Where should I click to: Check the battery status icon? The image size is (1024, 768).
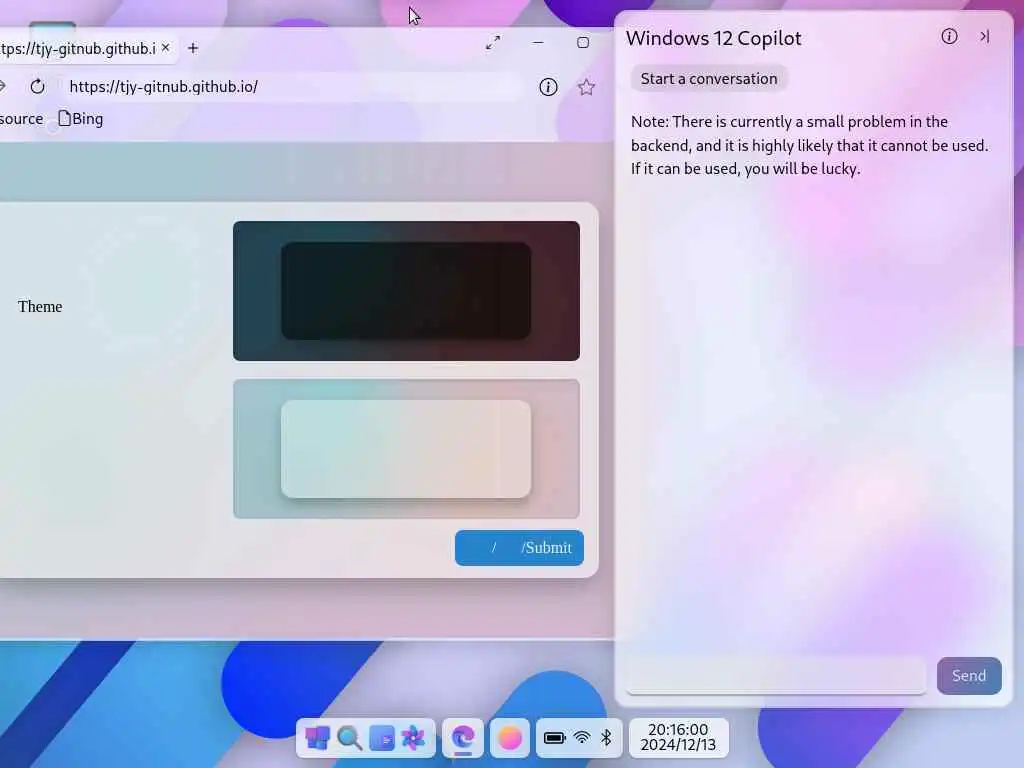pos(554,738)
